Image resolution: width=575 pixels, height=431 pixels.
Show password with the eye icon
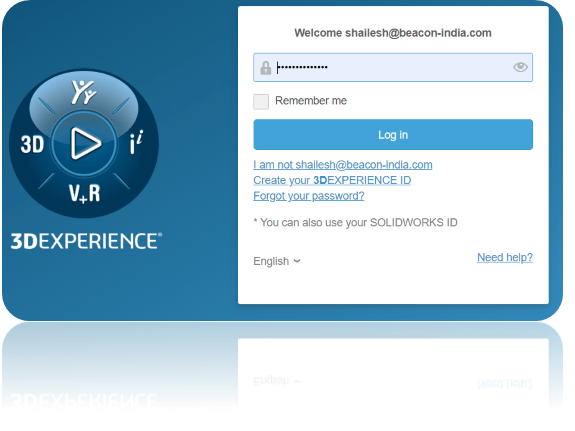pyautogui.click(x=520, y=67)
